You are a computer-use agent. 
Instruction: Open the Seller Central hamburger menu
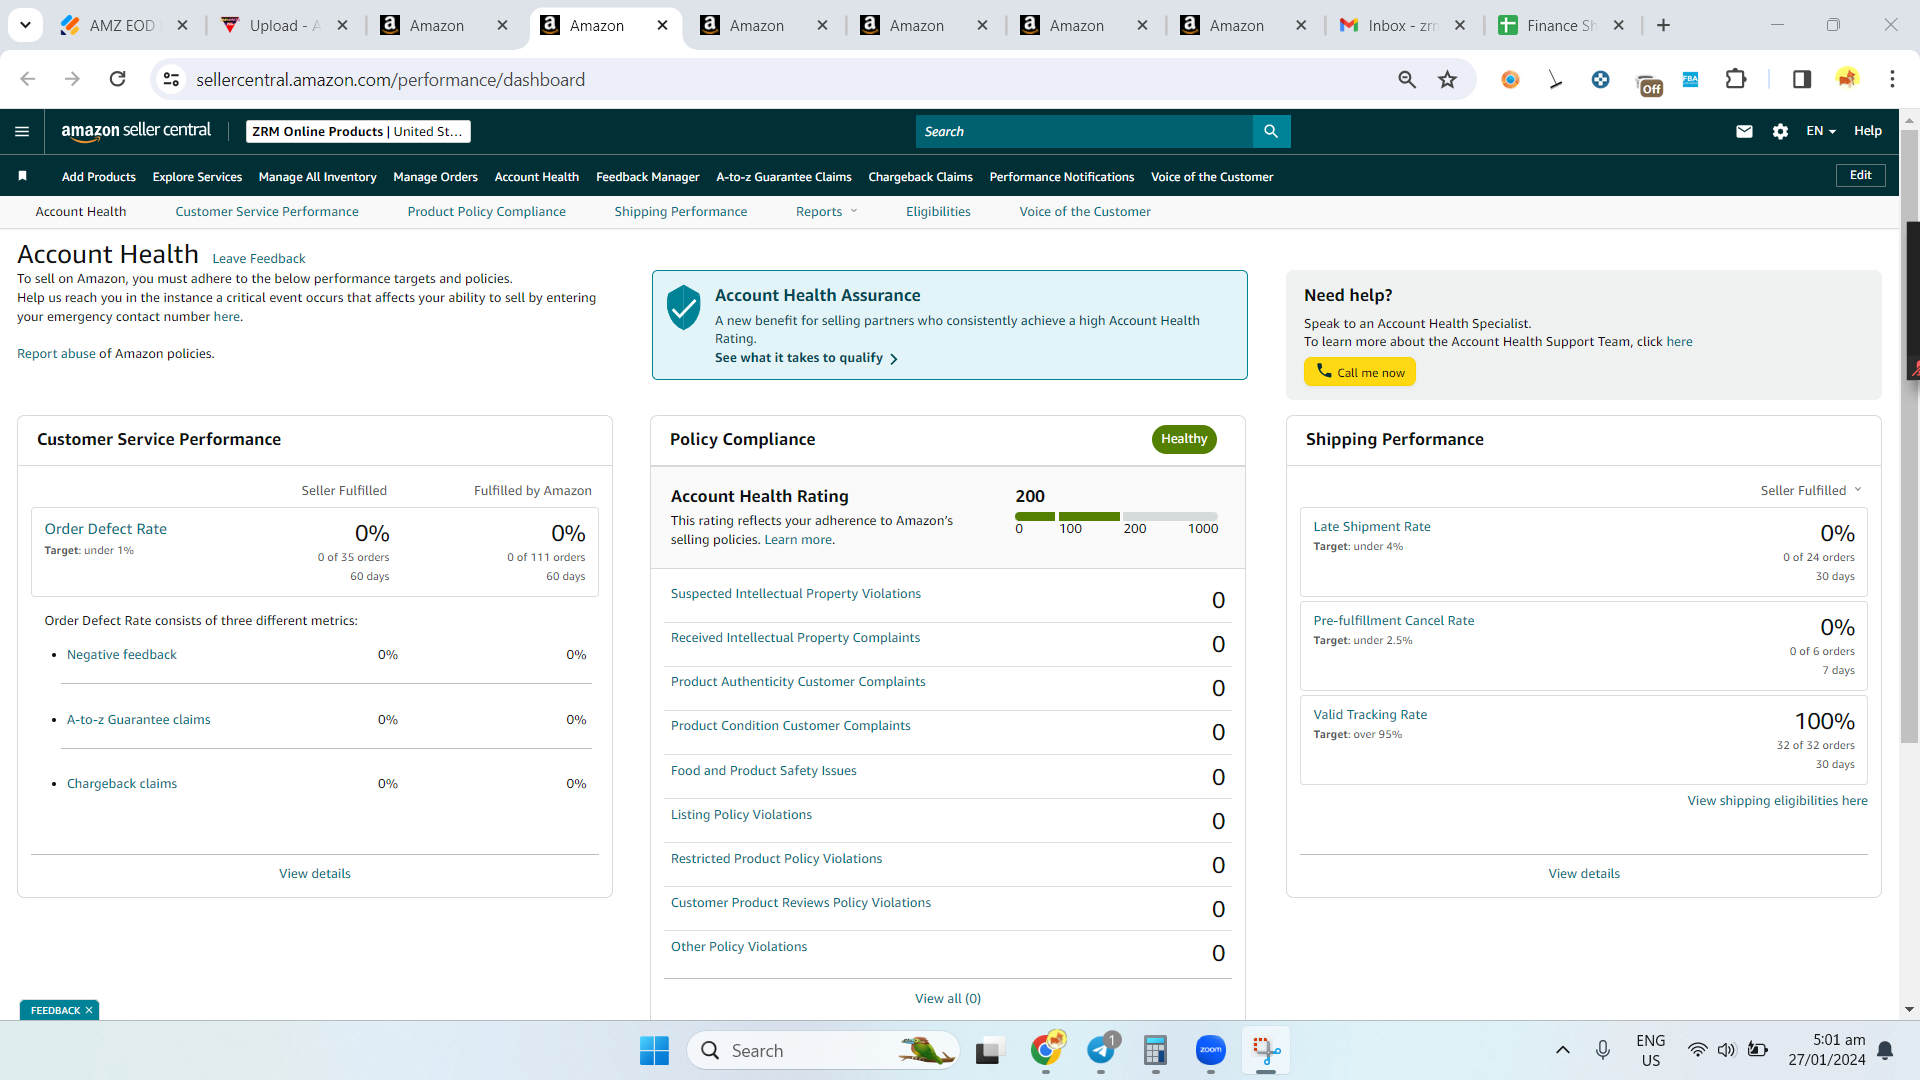click(x=22, y=131)
